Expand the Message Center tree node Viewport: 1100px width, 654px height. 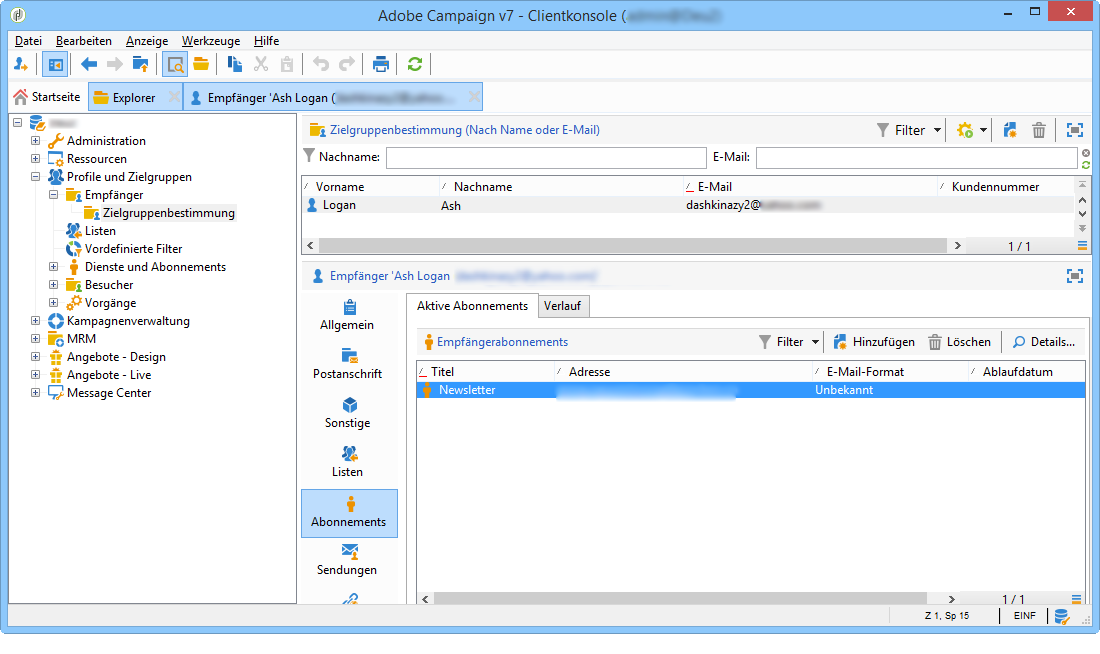coord(35,392)
